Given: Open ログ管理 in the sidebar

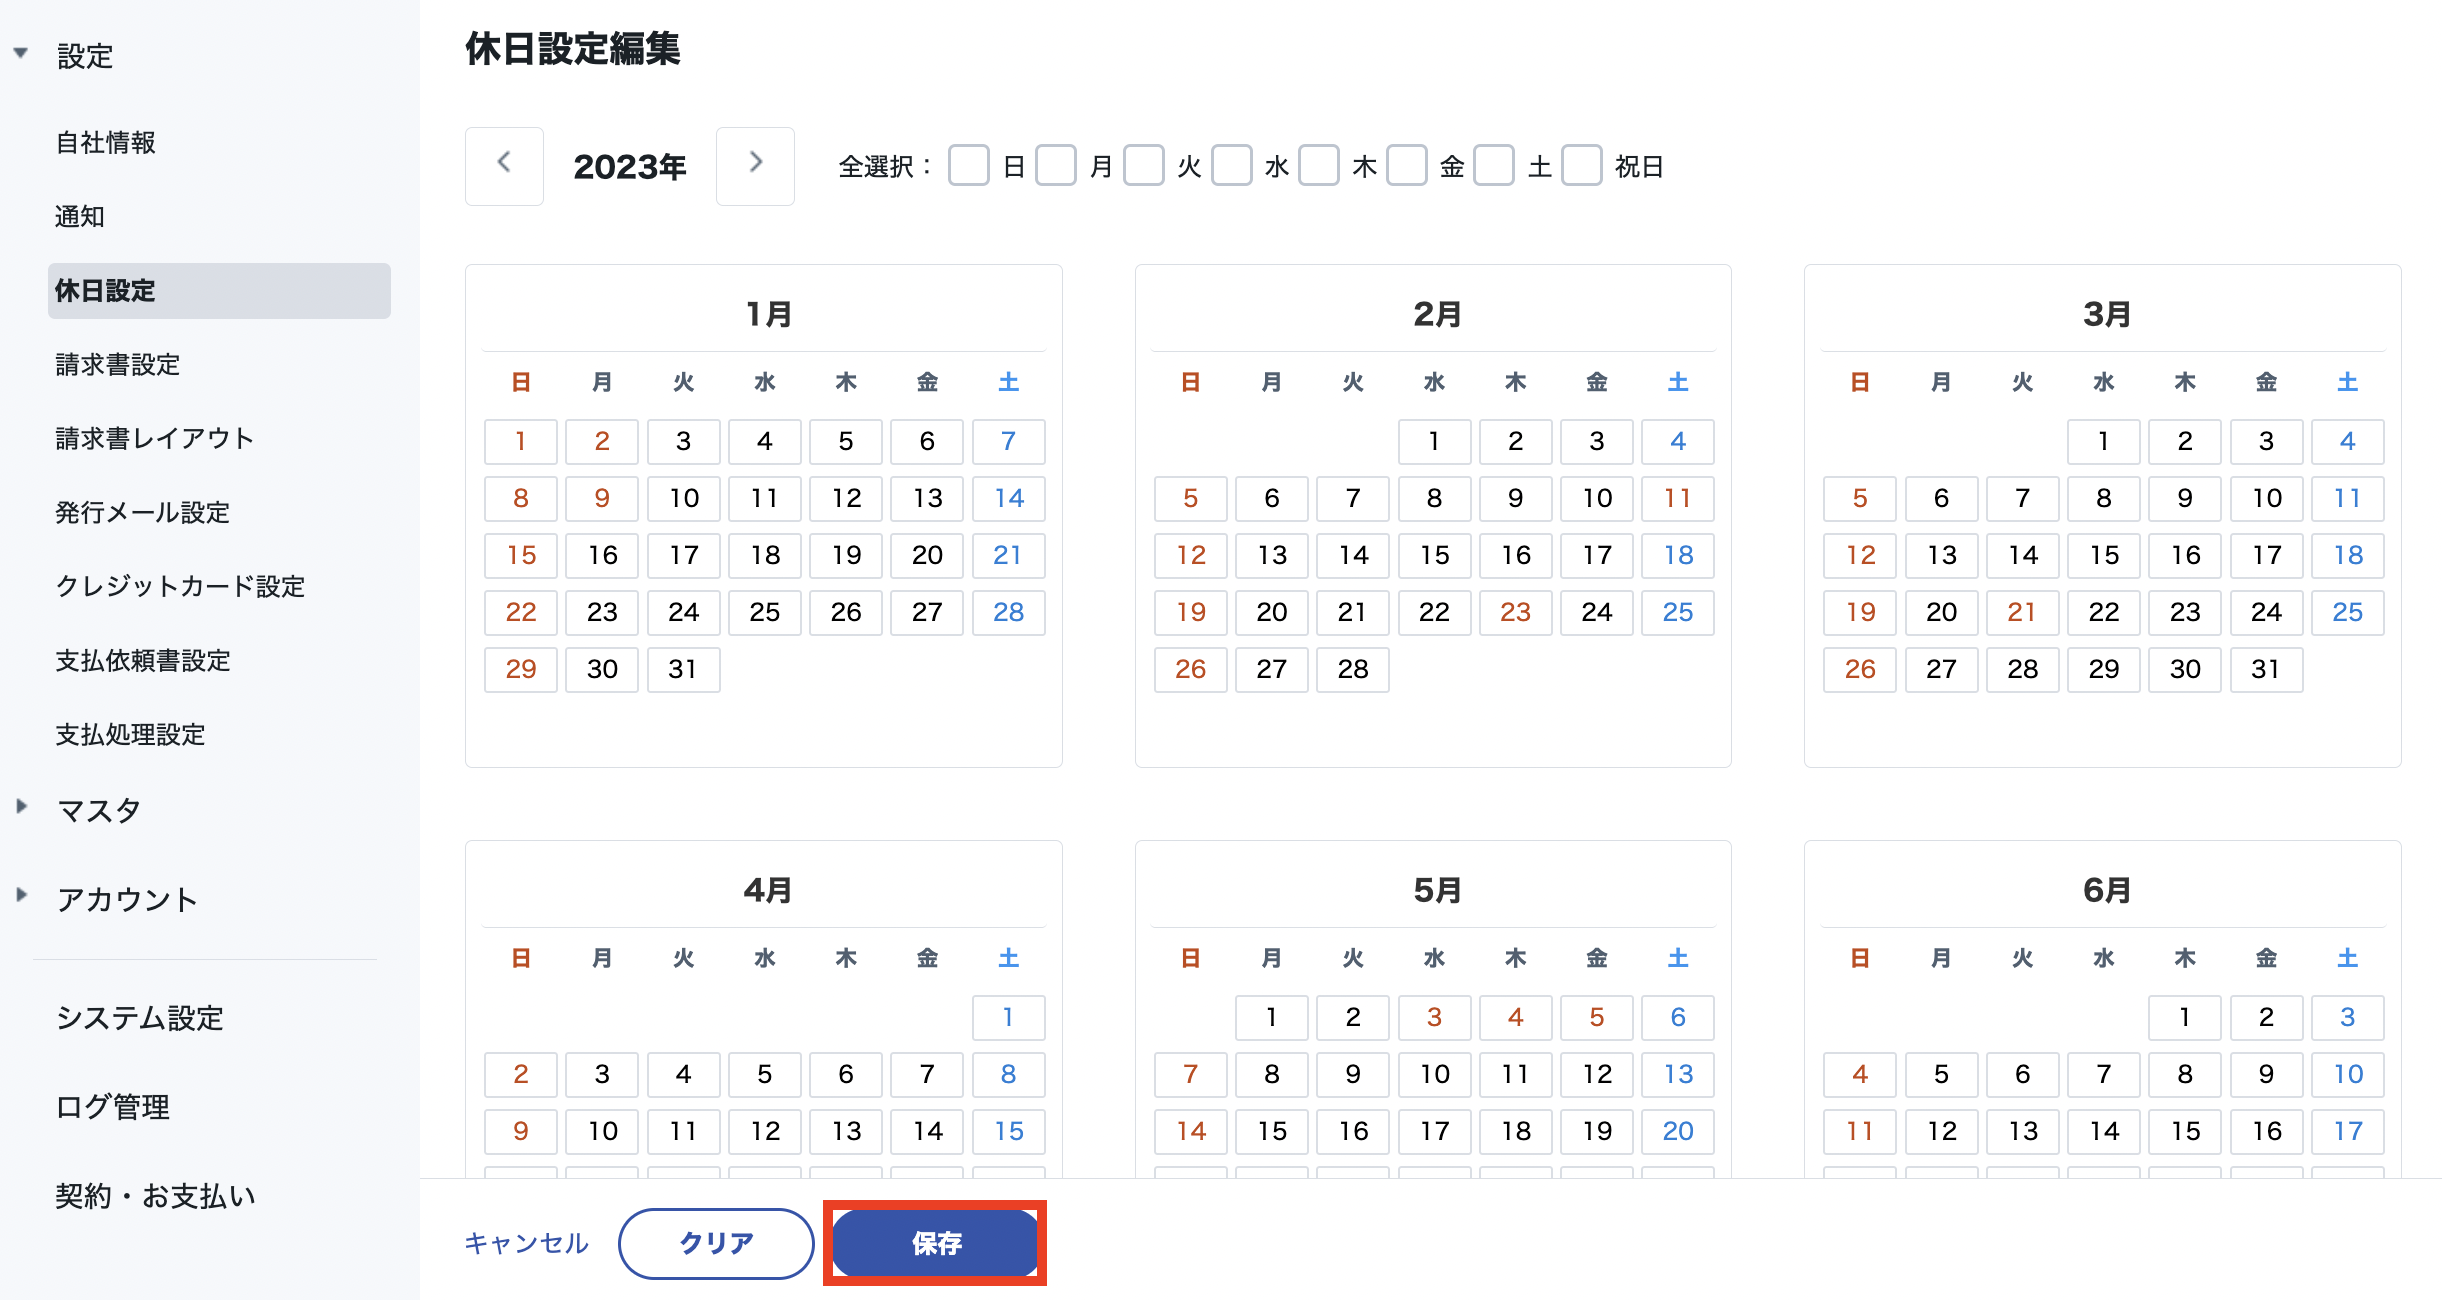Looking at the screenshot, I should pos(113,1107).
